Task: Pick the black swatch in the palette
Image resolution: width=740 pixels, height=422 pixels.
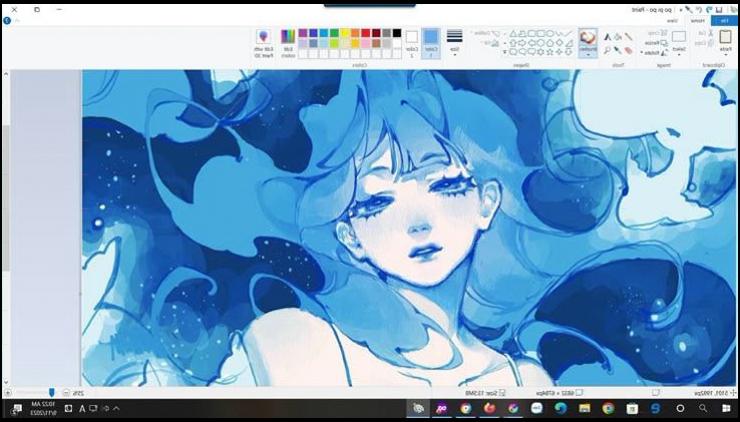Action: [397, 33]
